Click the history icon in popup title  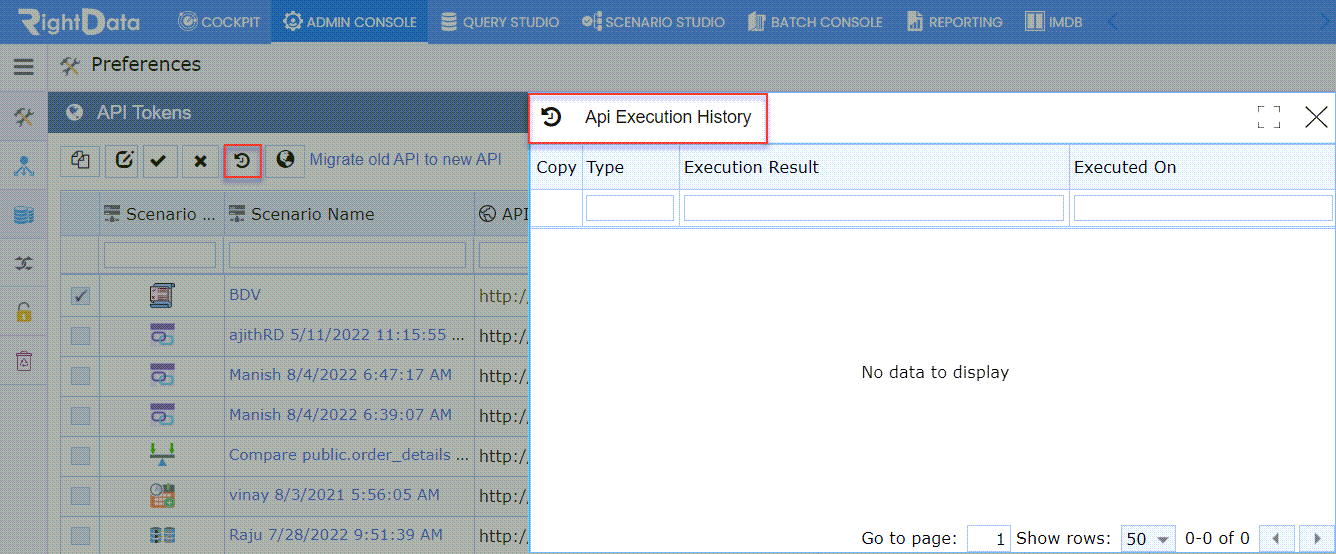click(551, 117)
